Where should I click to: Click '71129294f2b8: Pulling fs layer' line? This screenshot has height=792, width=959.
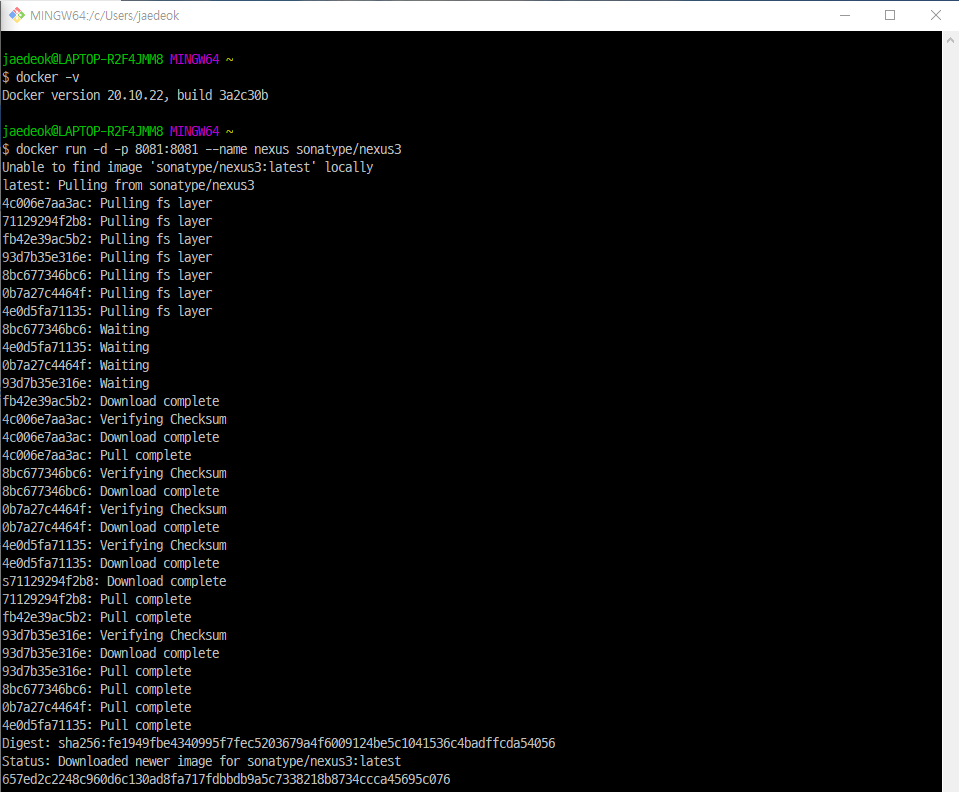click(x=107, y=221)
